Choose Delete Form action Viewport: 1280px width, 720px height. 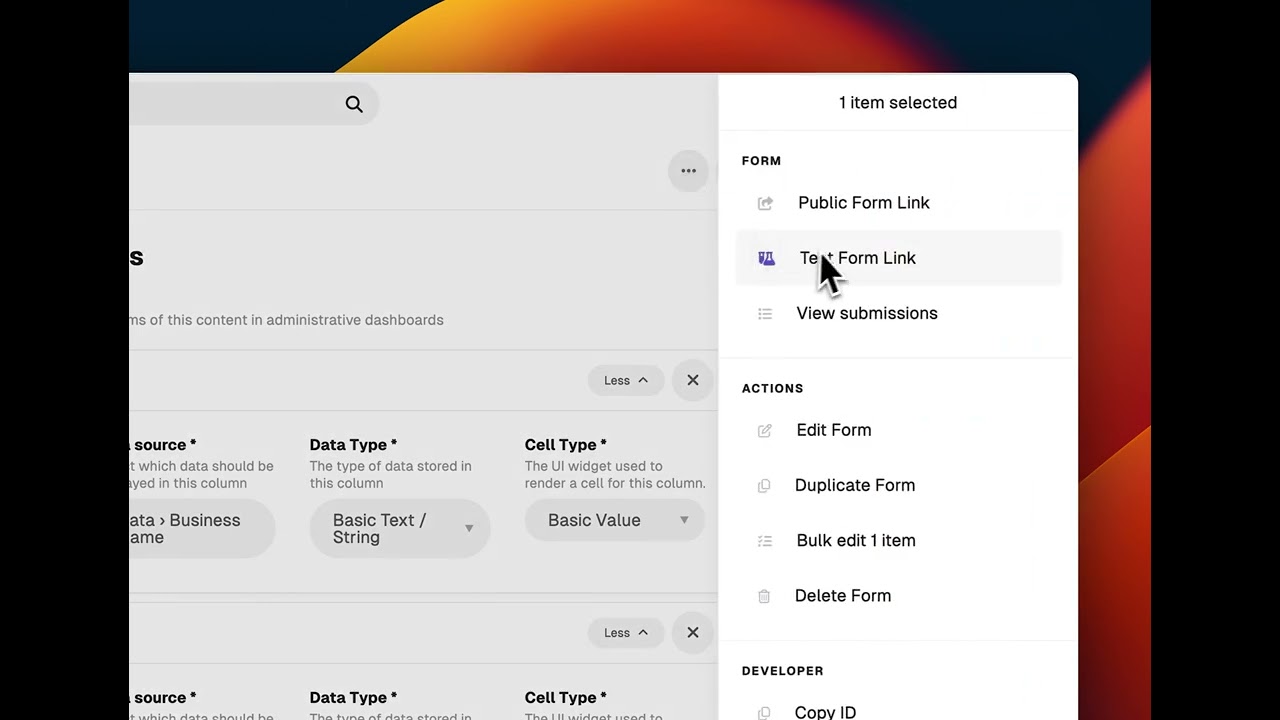pyautogui.click(x=898, y=596)
